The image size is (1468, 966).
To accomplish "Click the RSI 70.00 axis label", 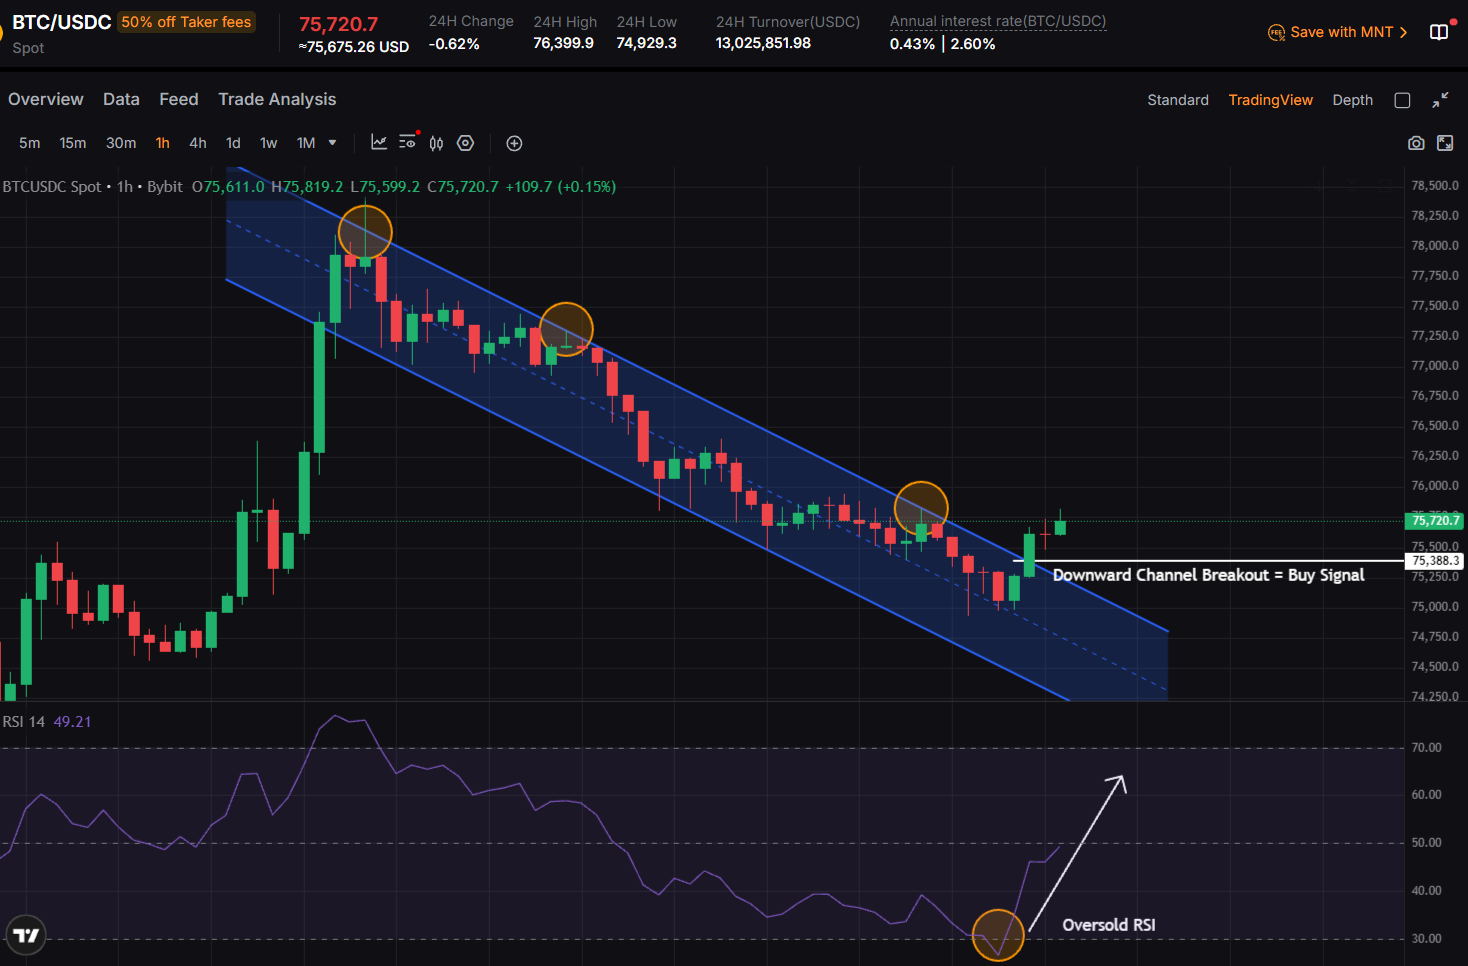I will tap(1426, 748).
